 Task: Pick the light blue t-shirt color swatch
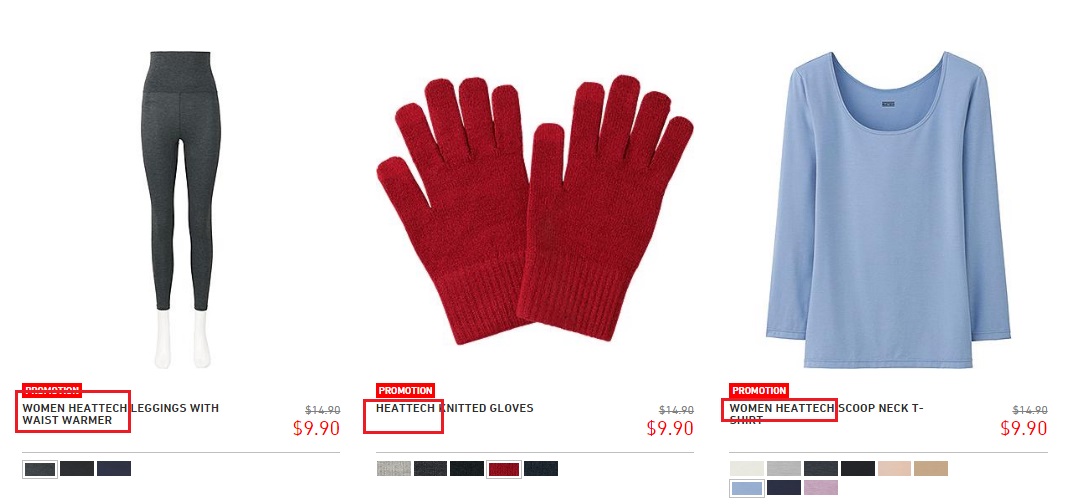pos(747,488)
